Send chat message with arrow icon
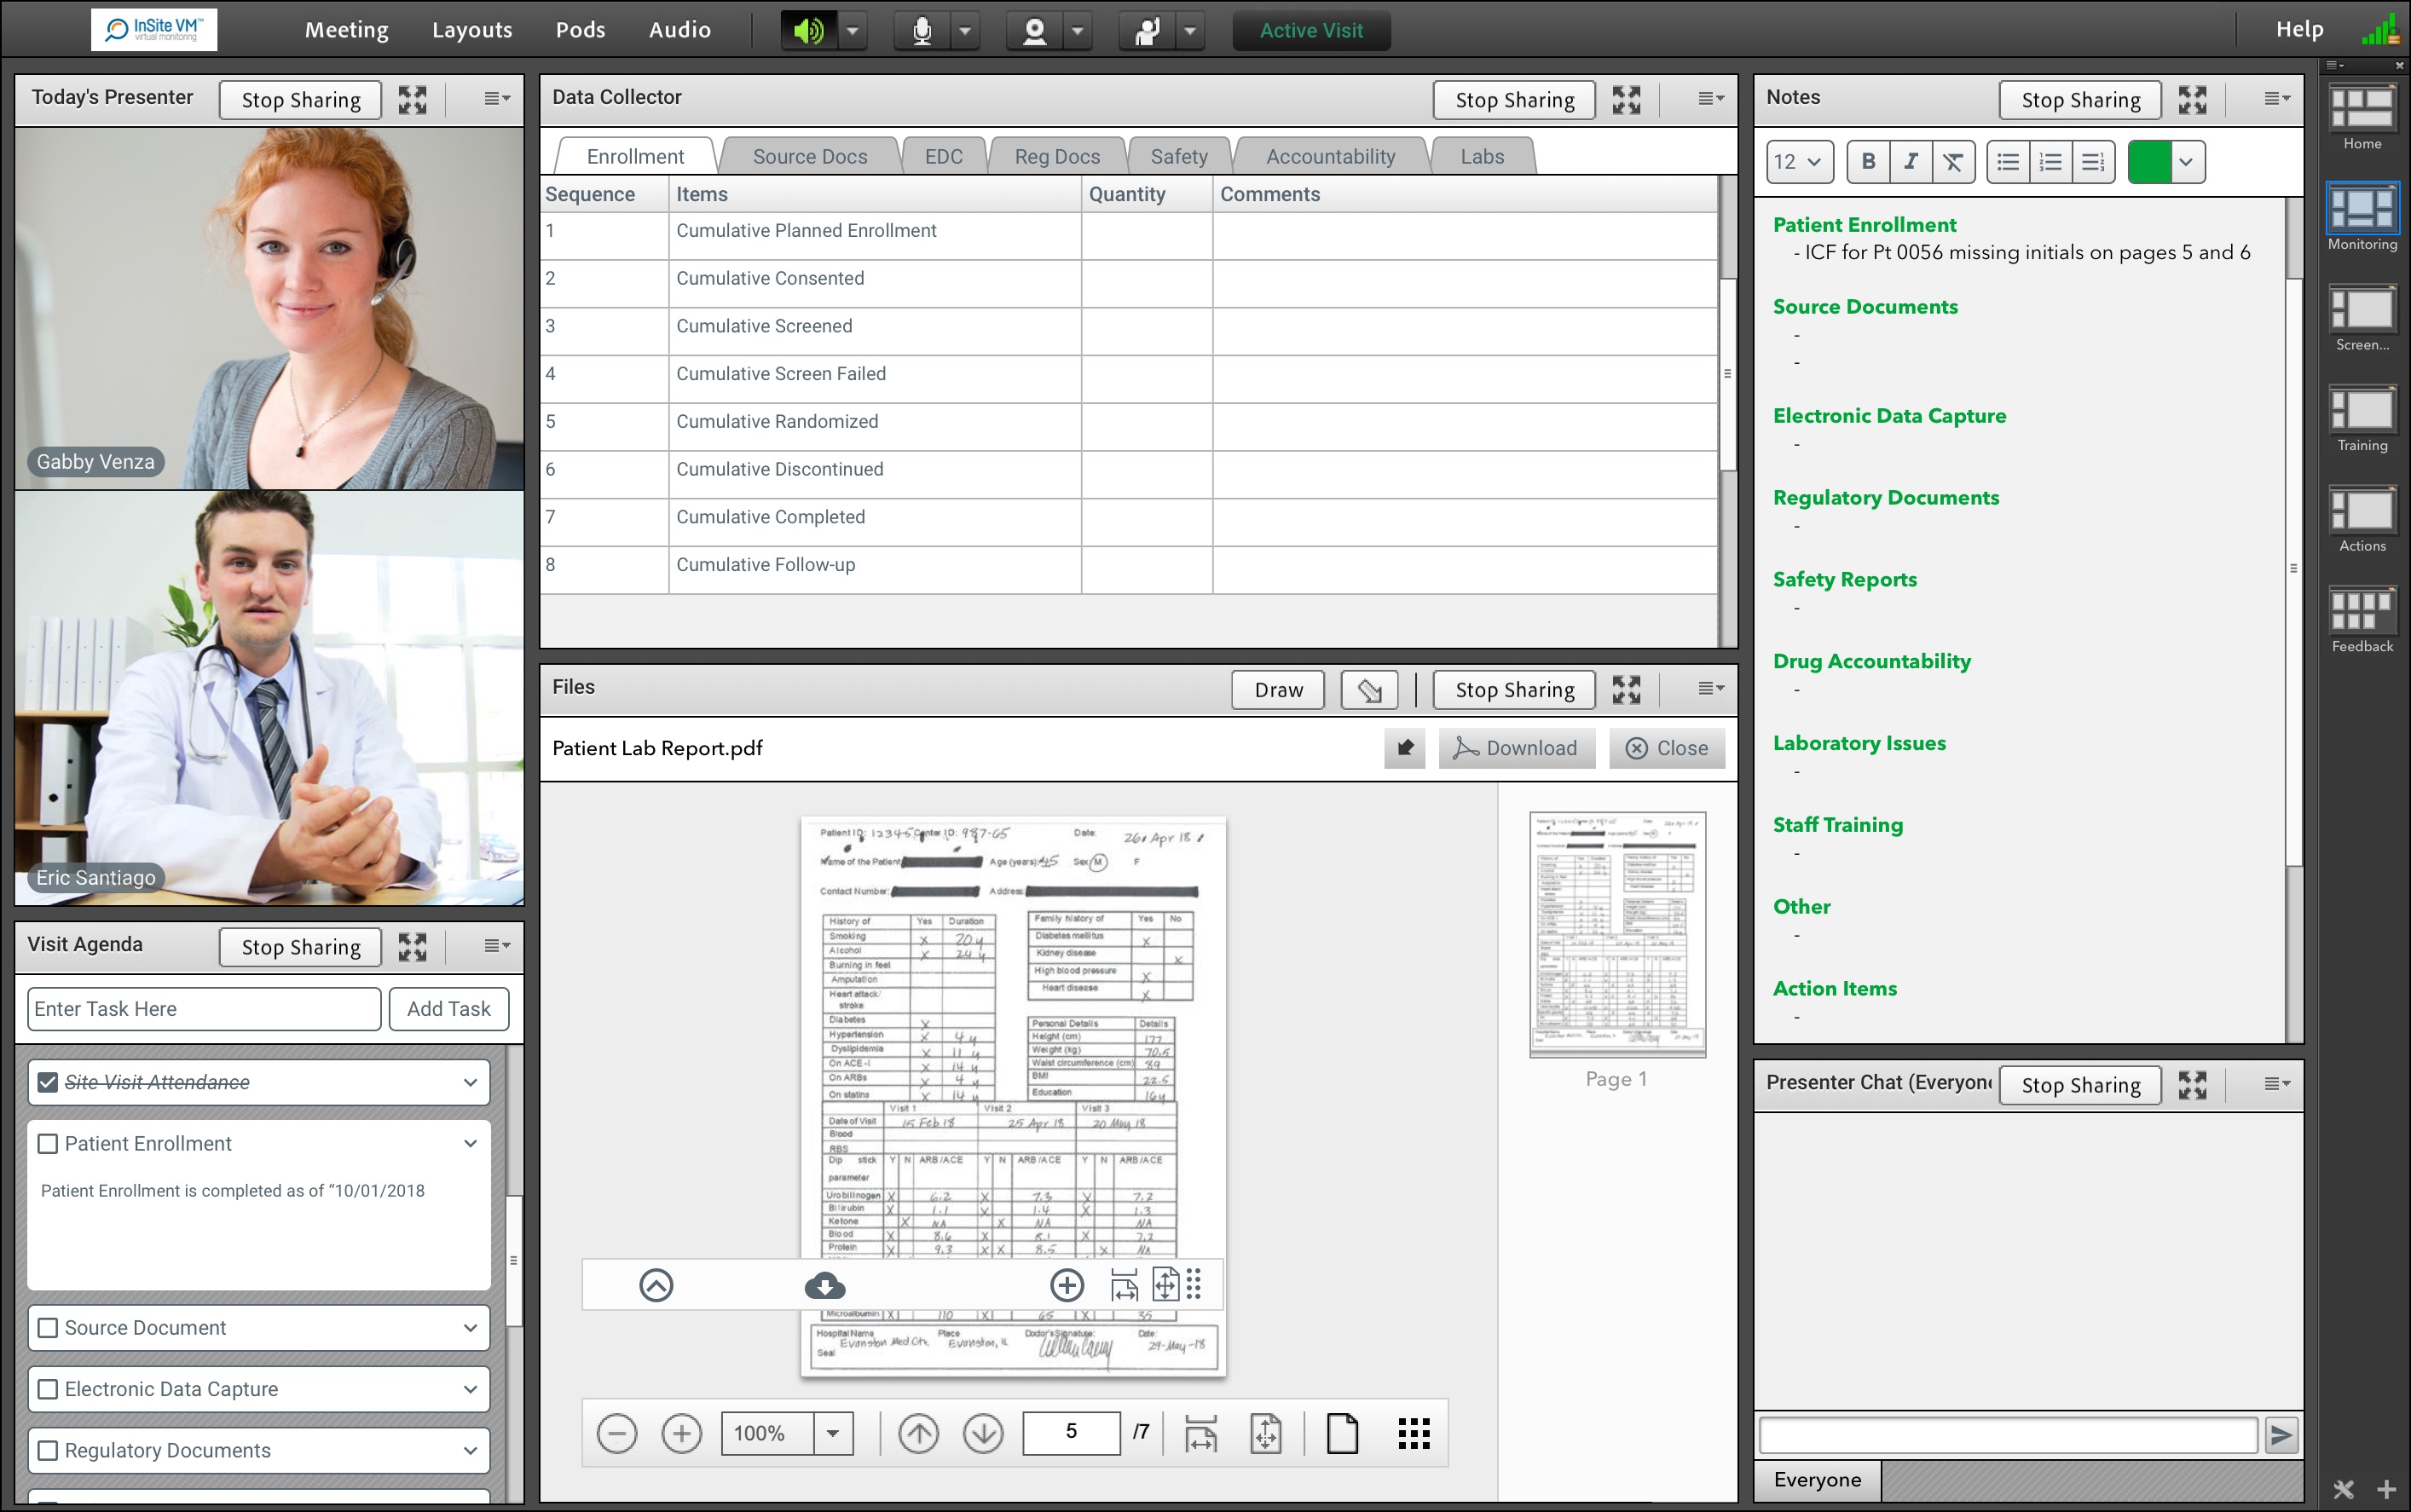Image resolution: width=2411 pixels, height=1512 pixels. 2281,1436
